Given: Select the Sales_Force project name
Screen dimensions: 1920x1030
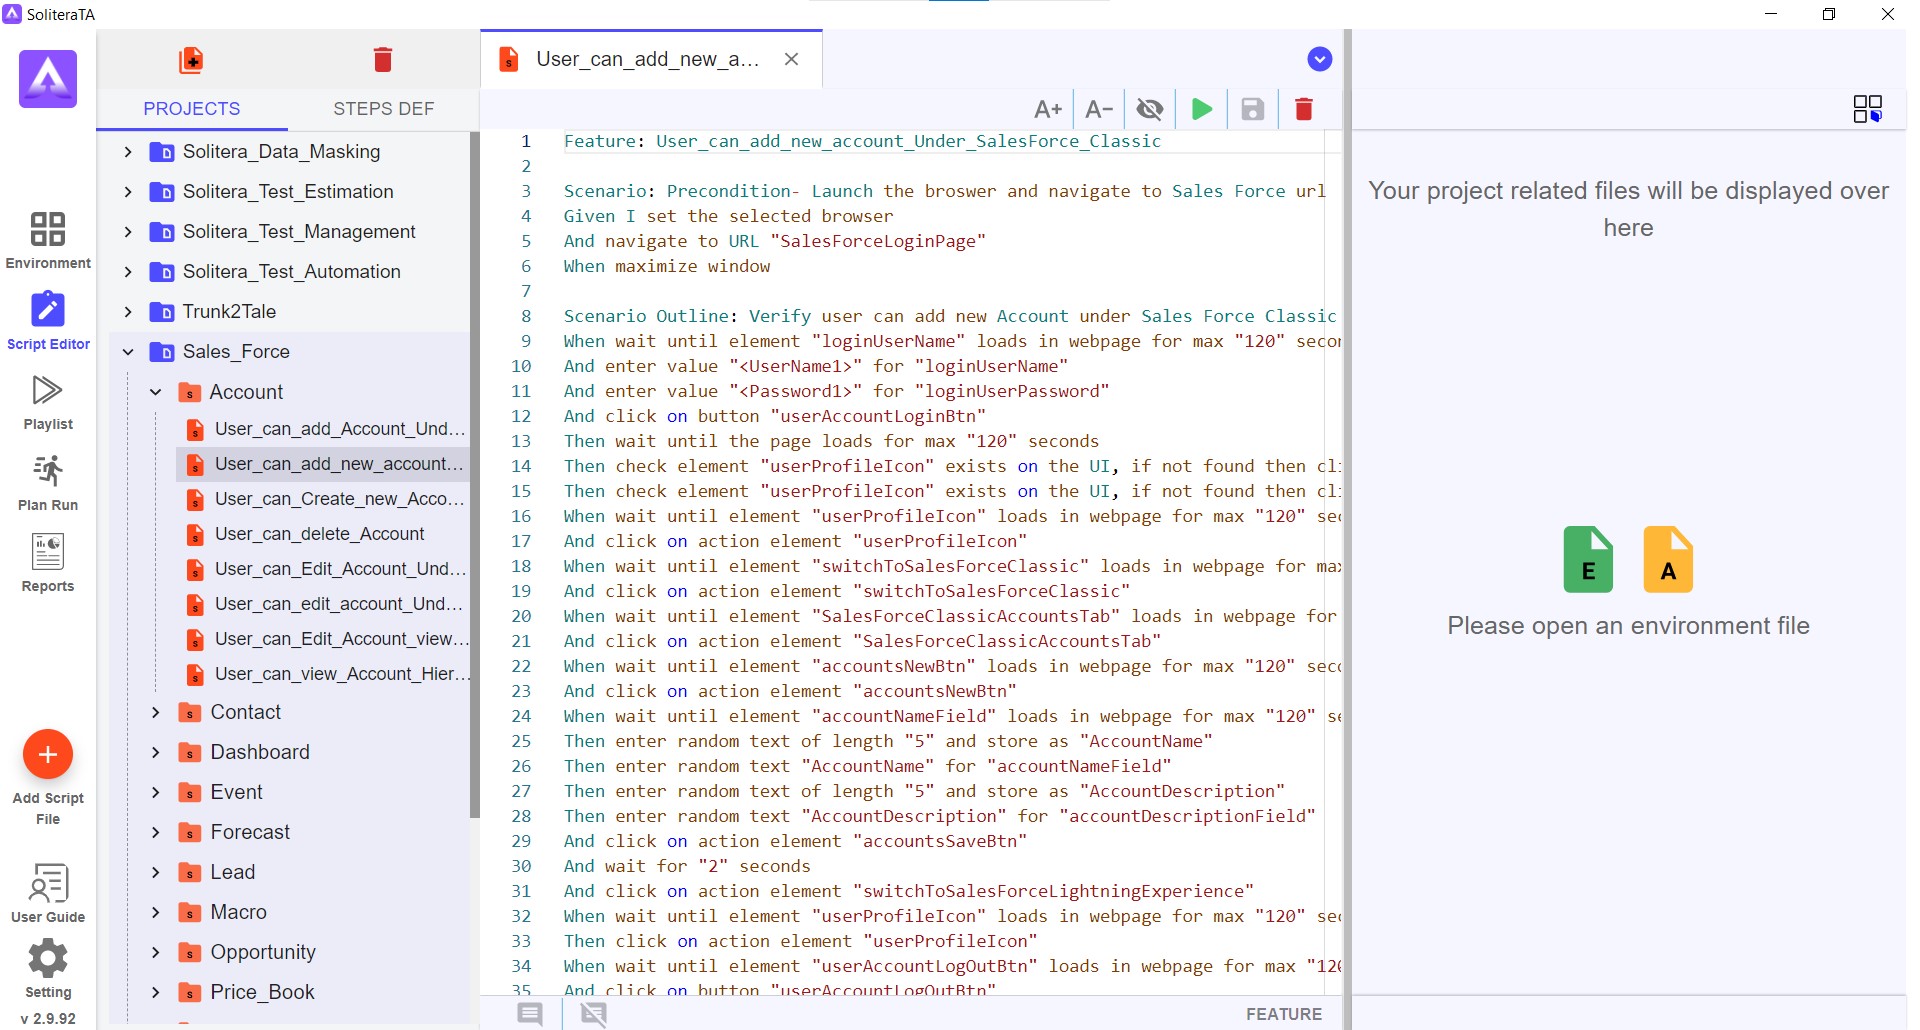Looking at the screenshot, I should coord(236,352).
